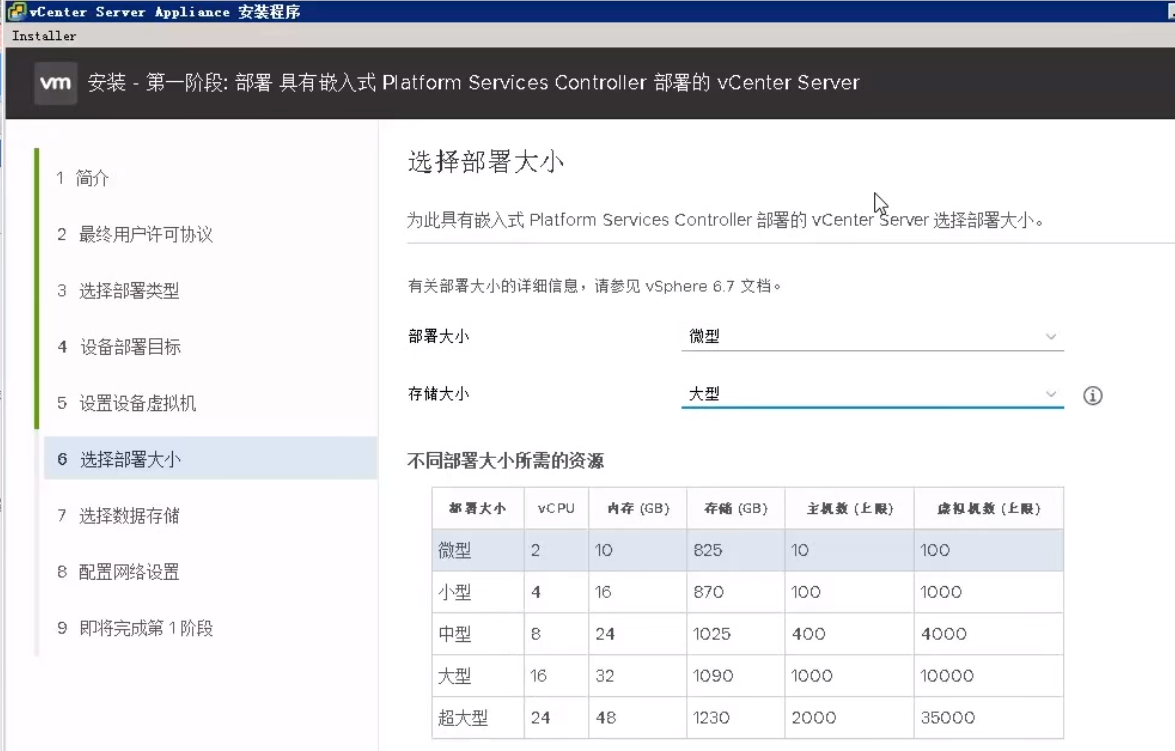The height and width of the screenshot is (751, 1175).
Task: Click storage value 1025 in 中型 row
Action: [711, 634]
